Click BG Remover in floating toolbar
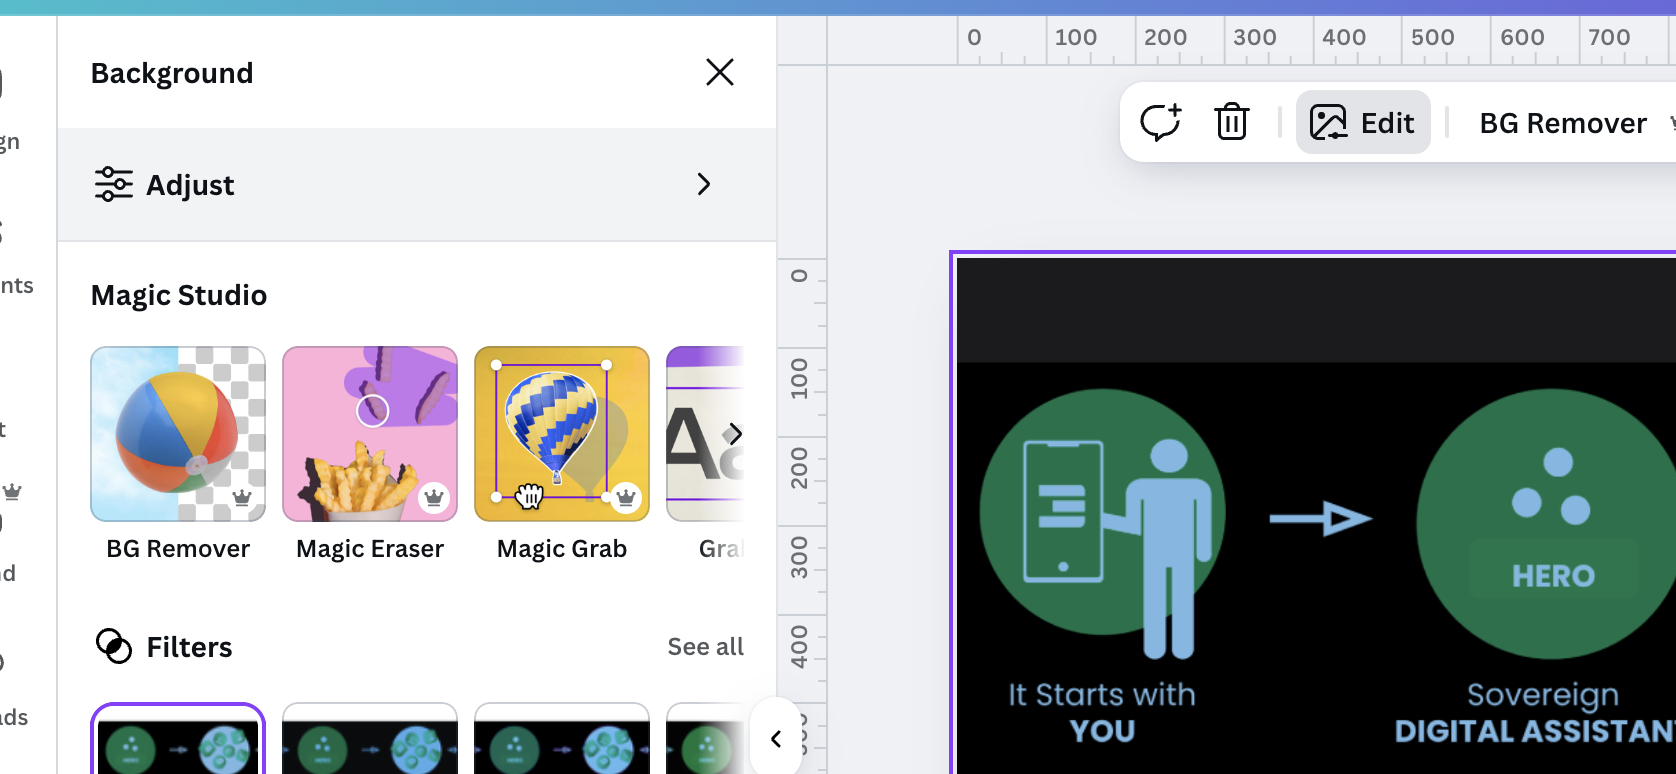Image resolution: width=1676 pixels, height=774 pixels. [x=1562, y=123]
